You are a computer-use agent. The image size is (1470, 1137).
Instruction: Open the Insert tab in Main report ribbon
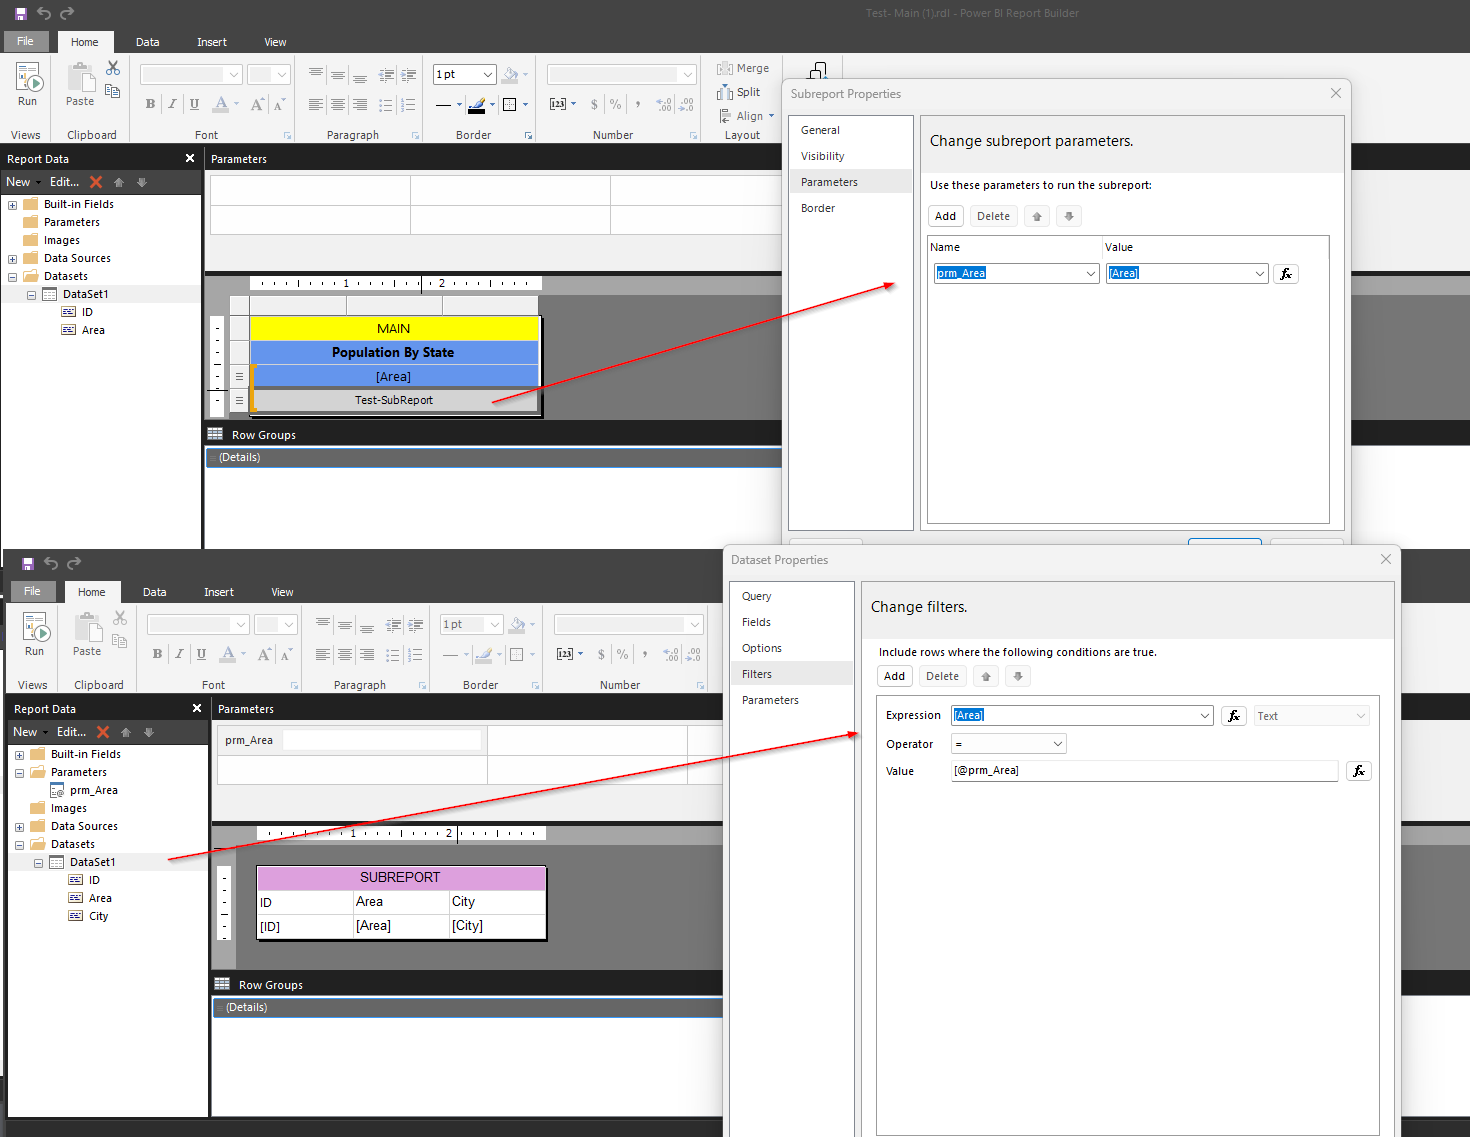tap(212, 42)
